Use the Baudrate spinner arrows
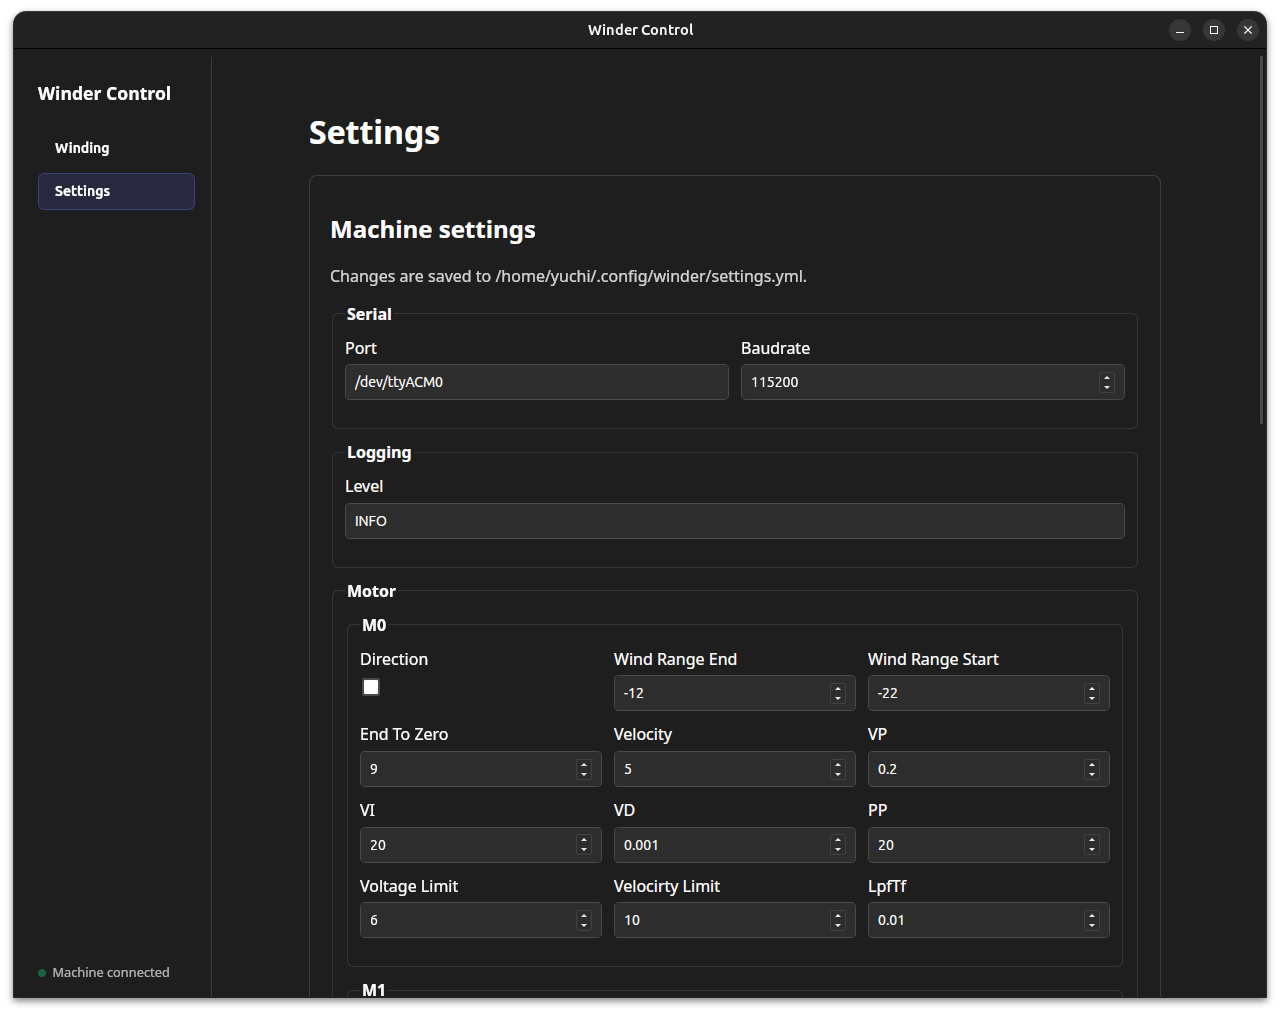This screenshot has width=1280, height=1014. click(x=1106, y=382)
